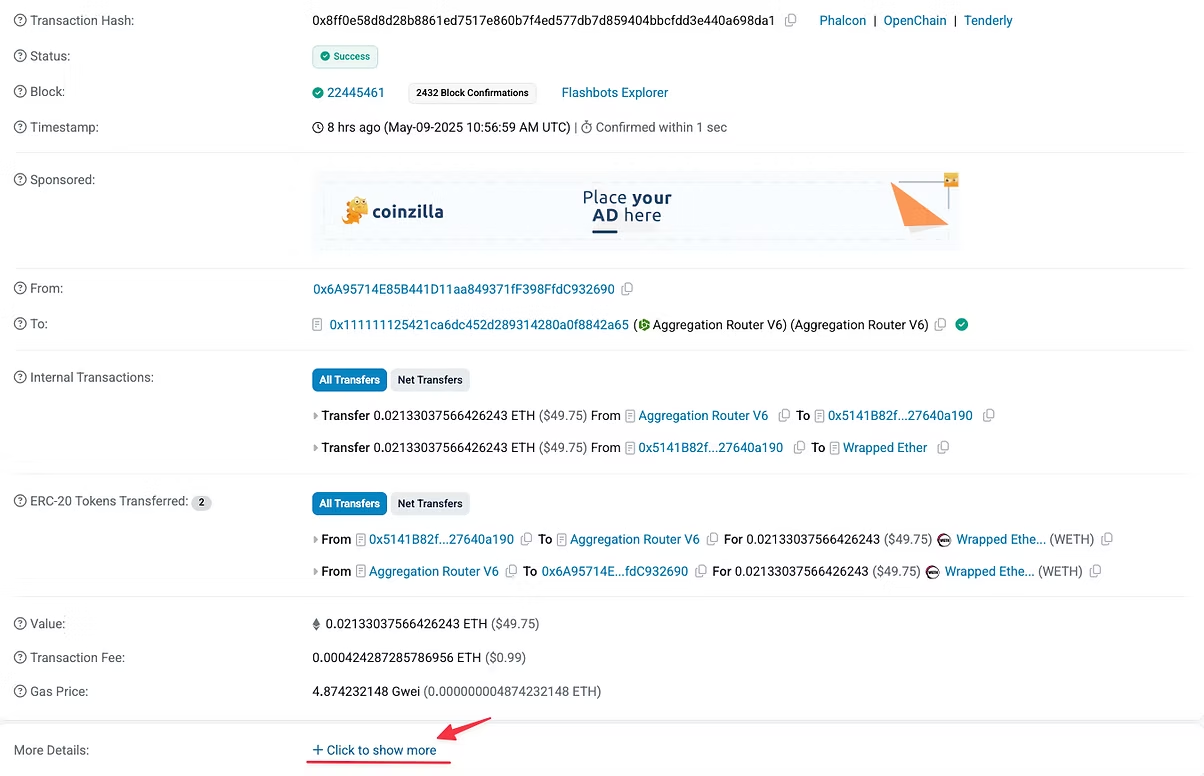This screenshot has height=776, width=1204.
Task: Click the WETH token logo in first ERC-20 row
Action: pyautogui.click(x=944, y=539)
